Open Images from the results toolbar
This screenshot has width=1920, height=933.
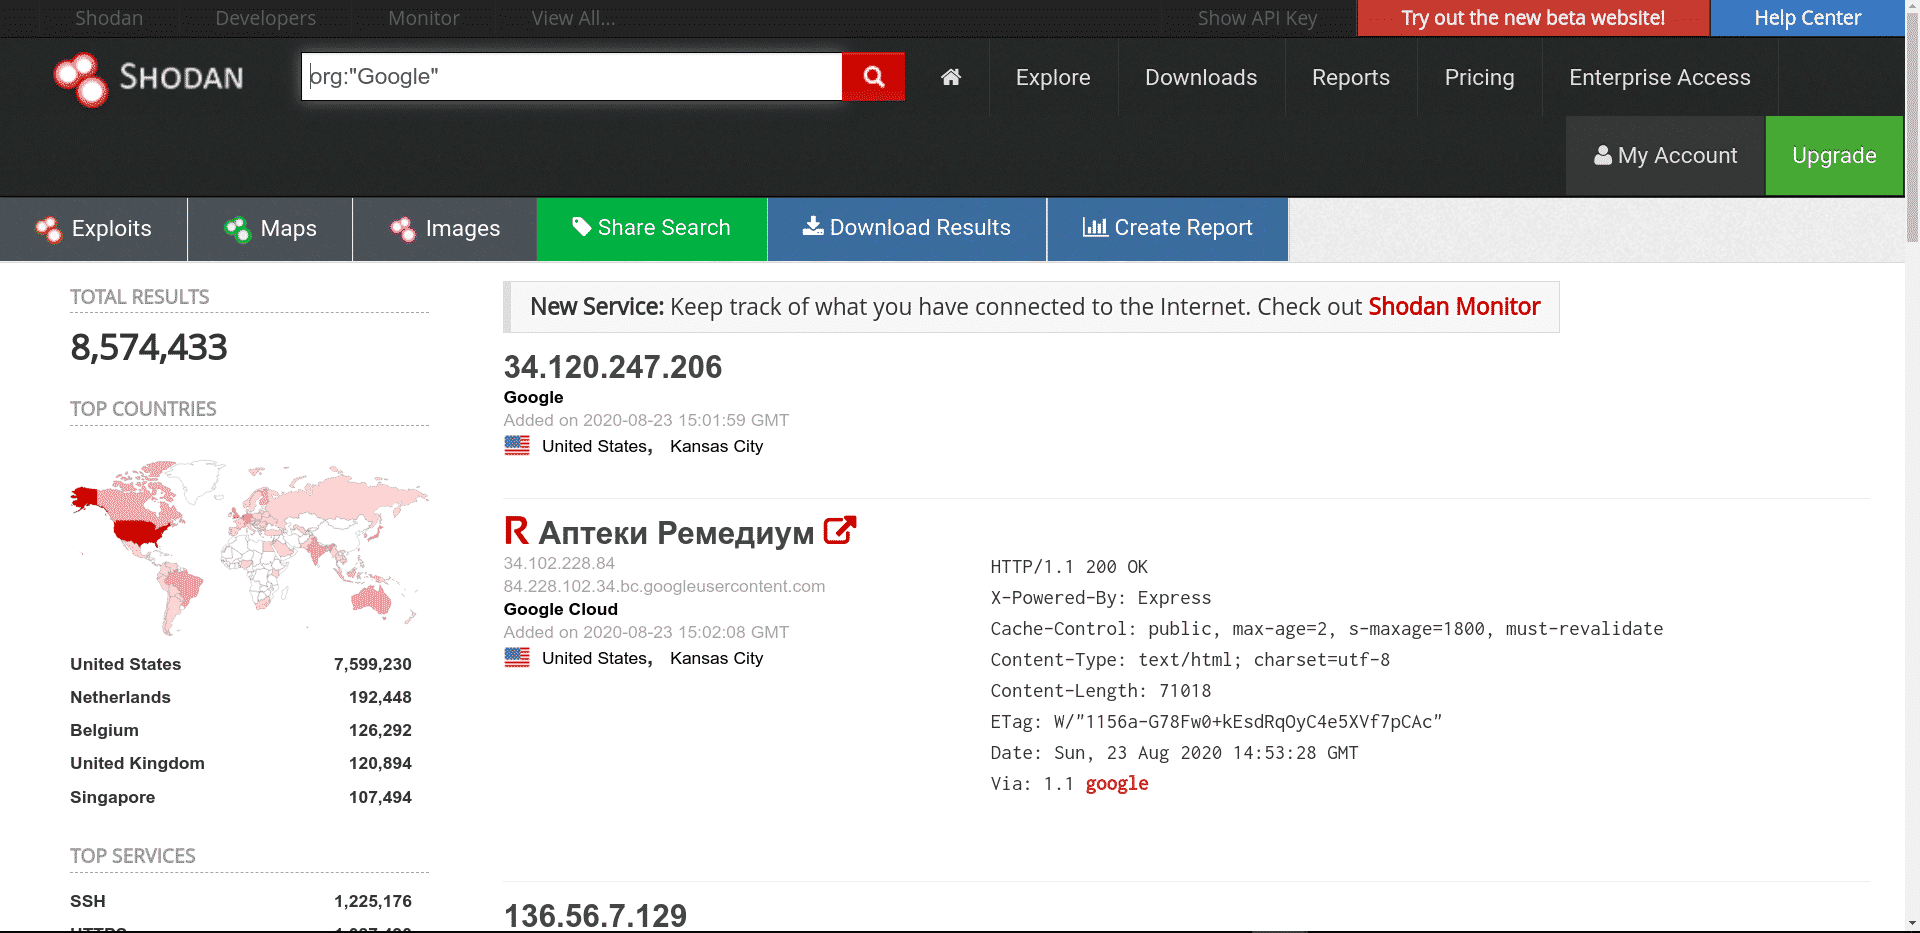pyautogui.click(x=404, y=228)
